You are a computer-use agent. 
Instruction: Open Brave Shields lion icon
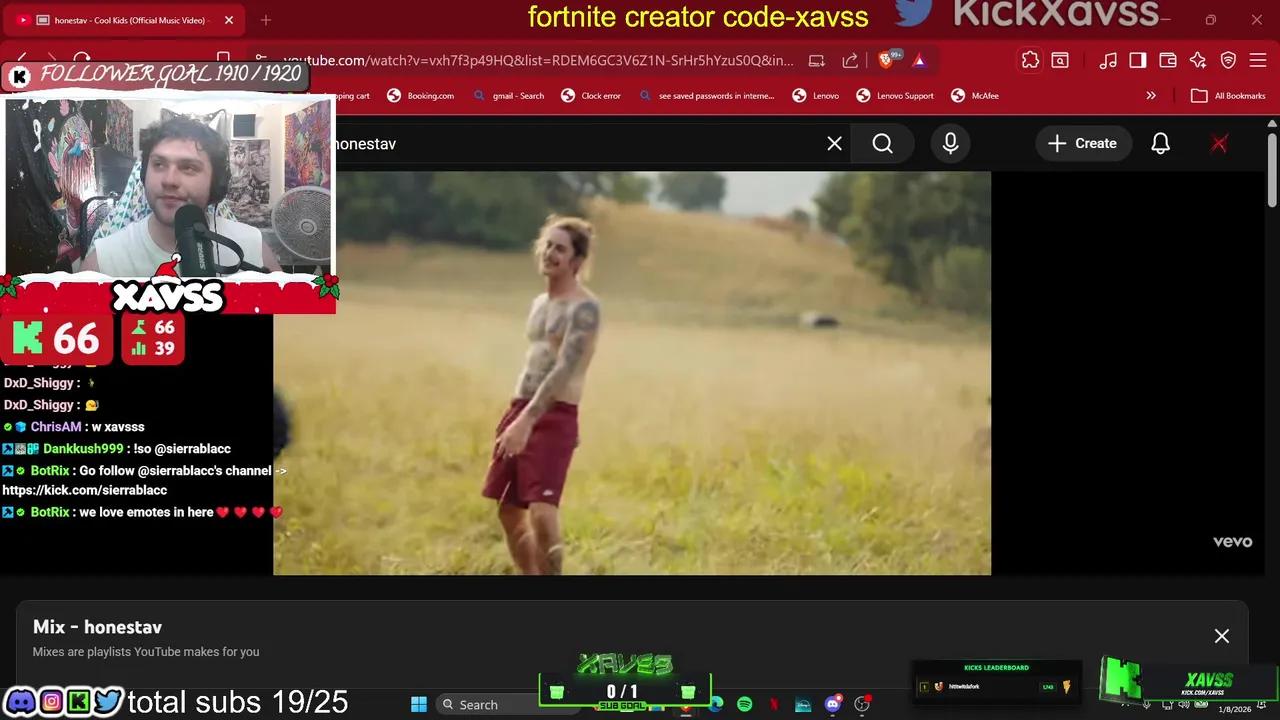click(x=886, y=60)
